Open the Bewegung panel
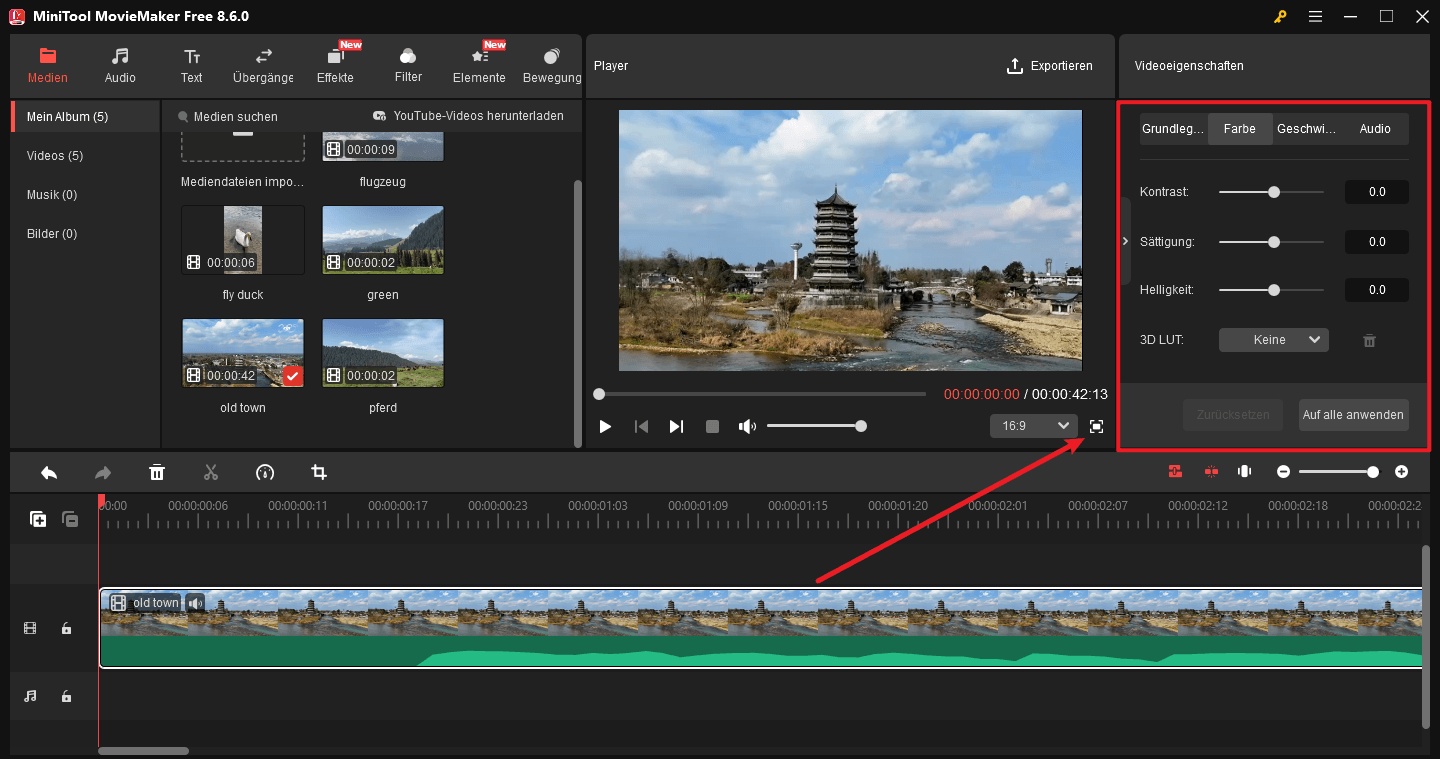1440x759 pixels. tap(551, 64)
